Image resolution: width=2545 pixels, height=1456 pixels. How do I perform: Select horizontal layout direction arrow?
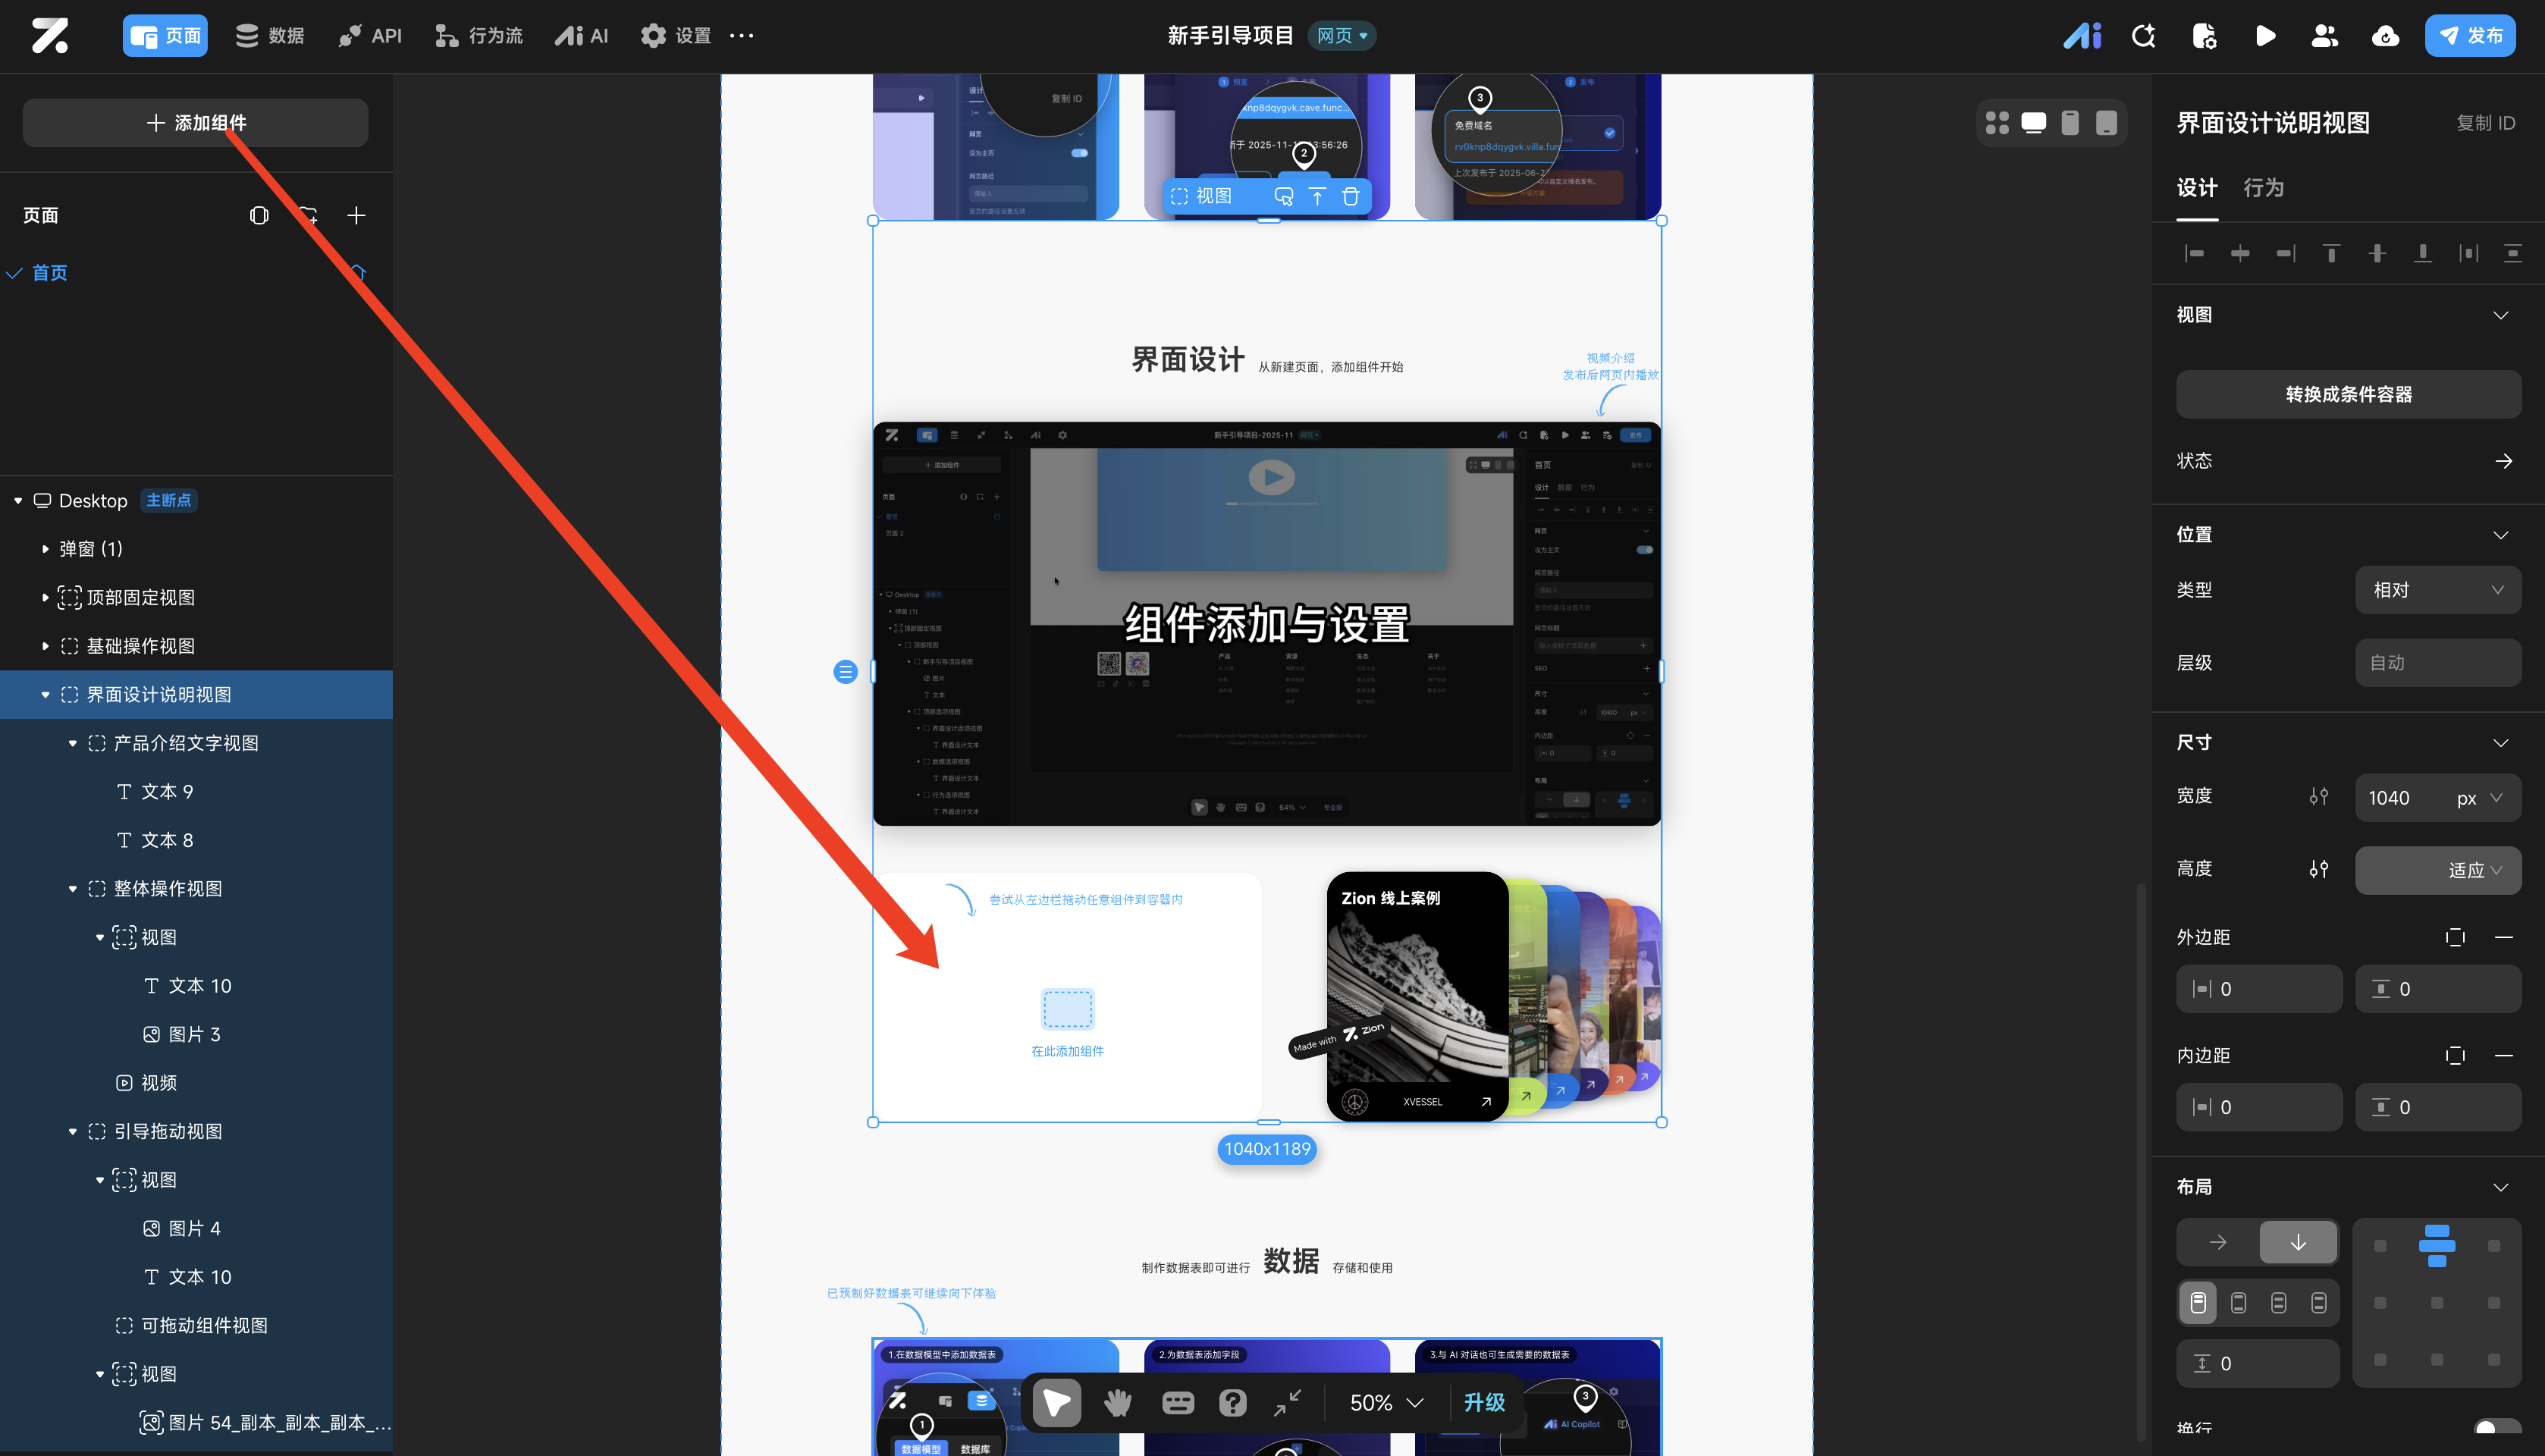2217,1242
